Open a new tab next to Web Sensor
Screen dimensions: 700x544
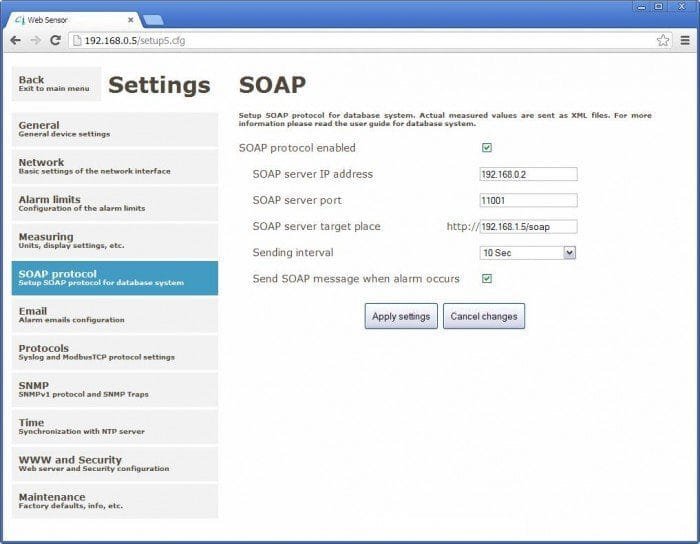point(153,19)
